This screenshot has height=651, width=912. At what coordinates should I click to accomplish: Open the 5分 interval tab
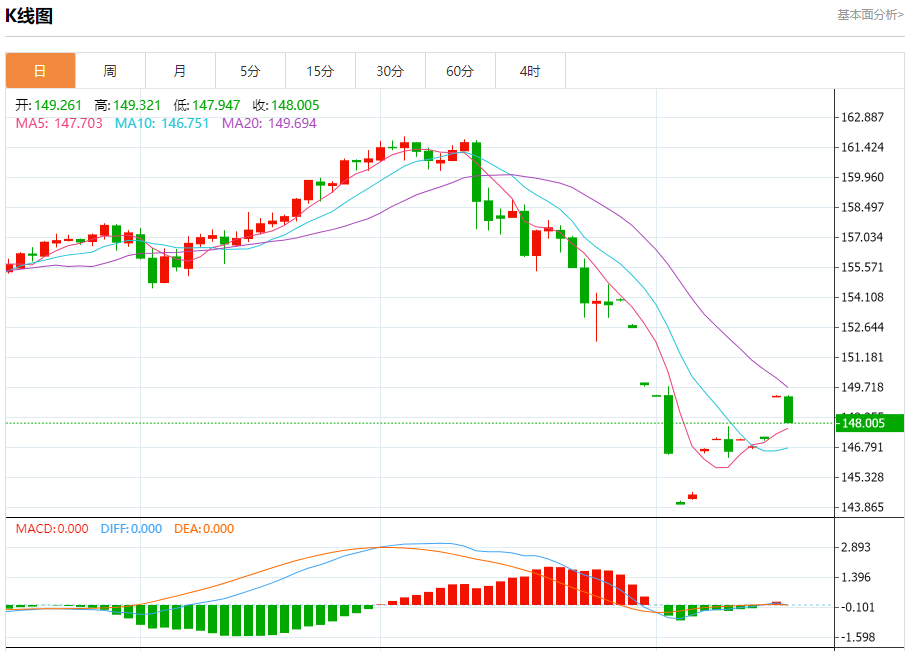[250, 71]
